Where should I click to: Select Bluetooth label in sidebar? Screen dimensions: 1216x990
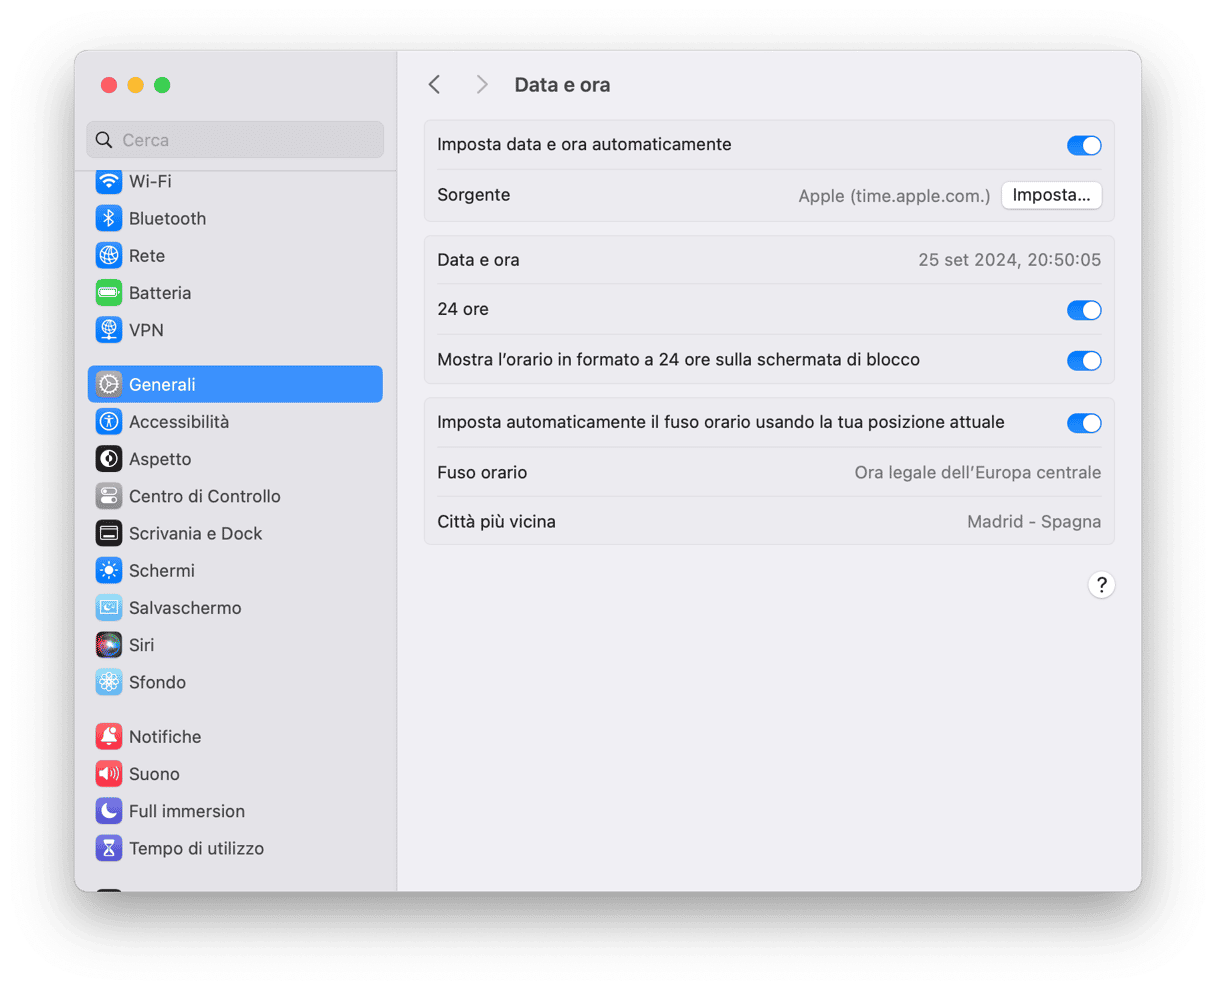tap(167, 218)
